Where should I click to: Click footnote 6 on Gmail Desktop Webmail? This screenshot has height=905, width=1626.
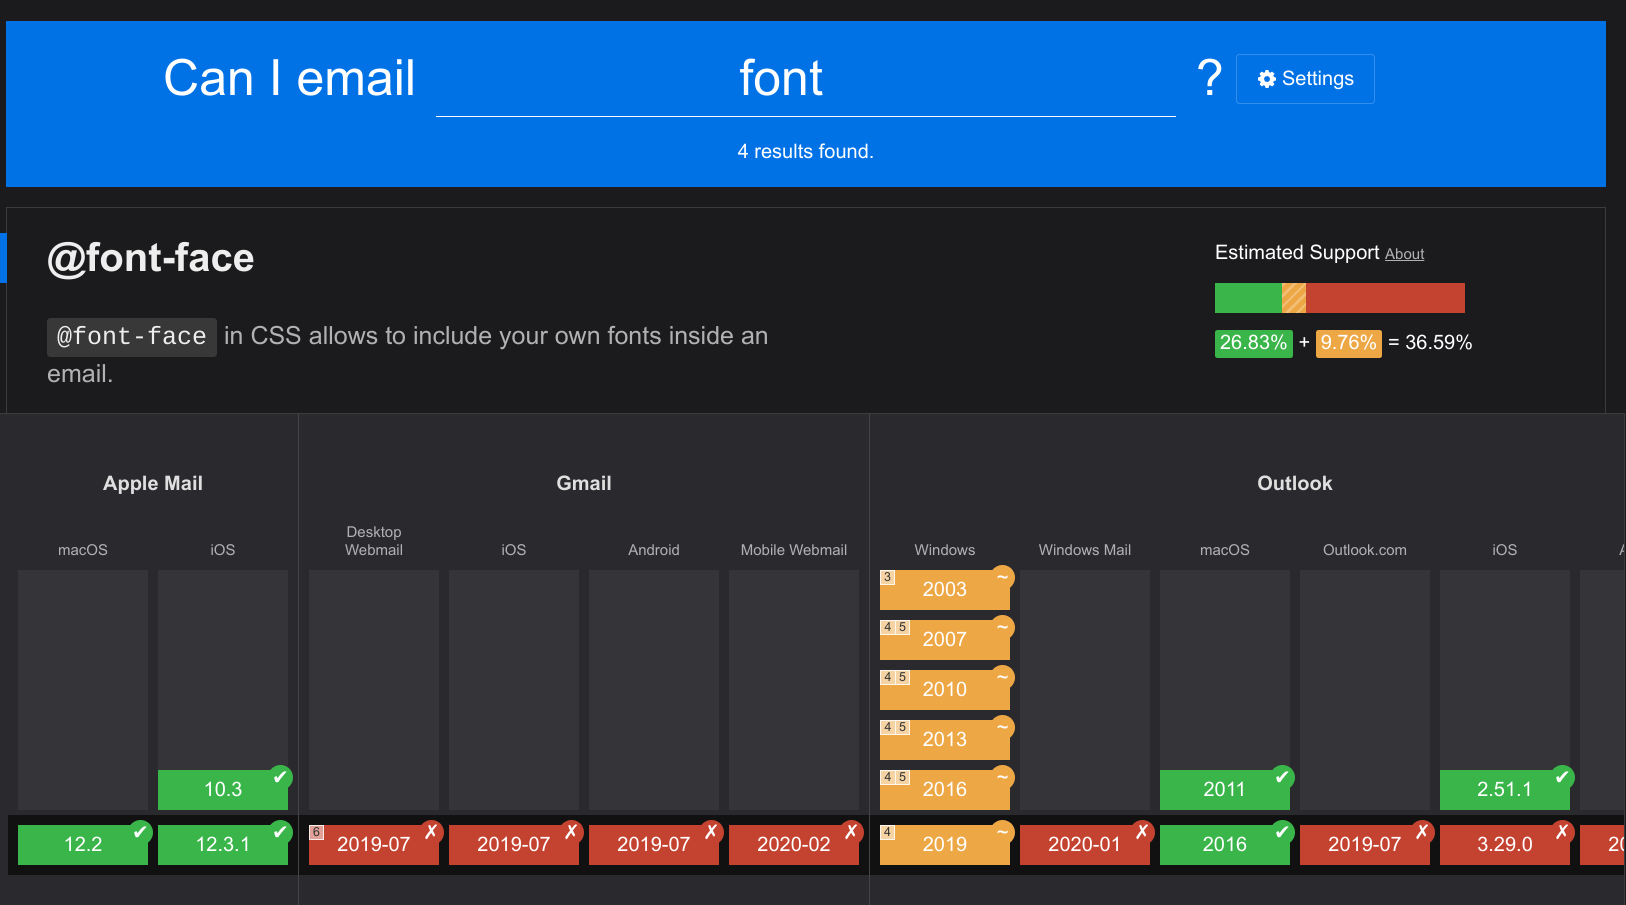(x=316, y=832)
